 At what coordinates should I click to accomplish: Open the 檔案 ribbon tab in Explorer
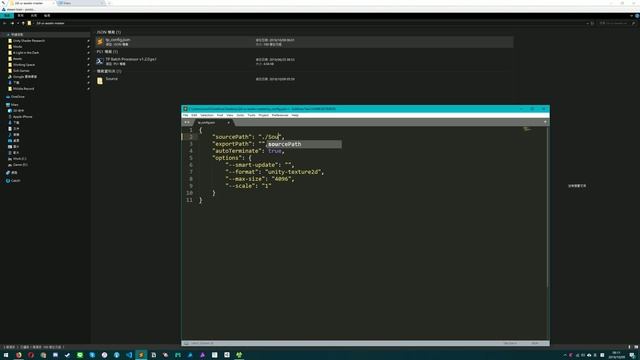(x=7, y=16)
